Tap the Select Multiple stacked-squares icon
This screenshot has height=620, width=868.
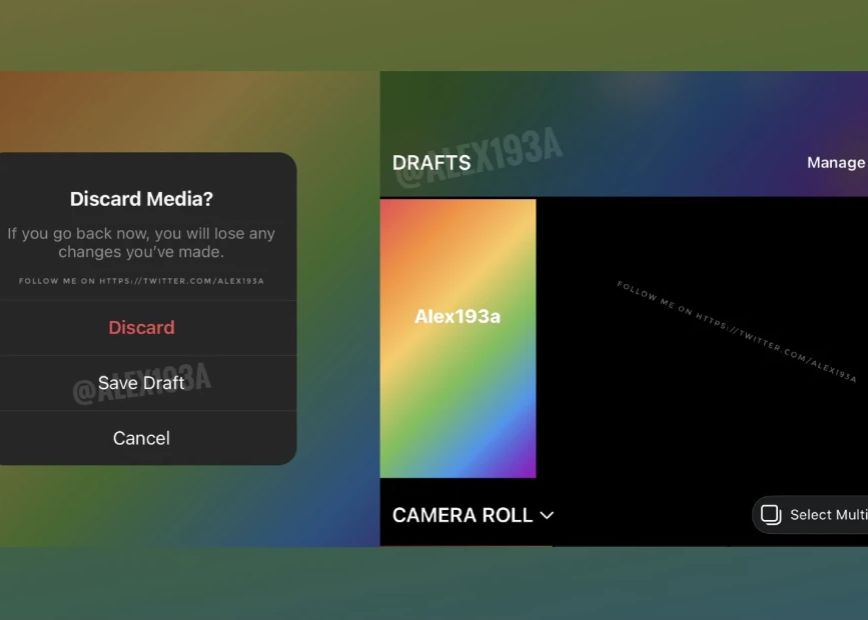[x=771, y=514]
